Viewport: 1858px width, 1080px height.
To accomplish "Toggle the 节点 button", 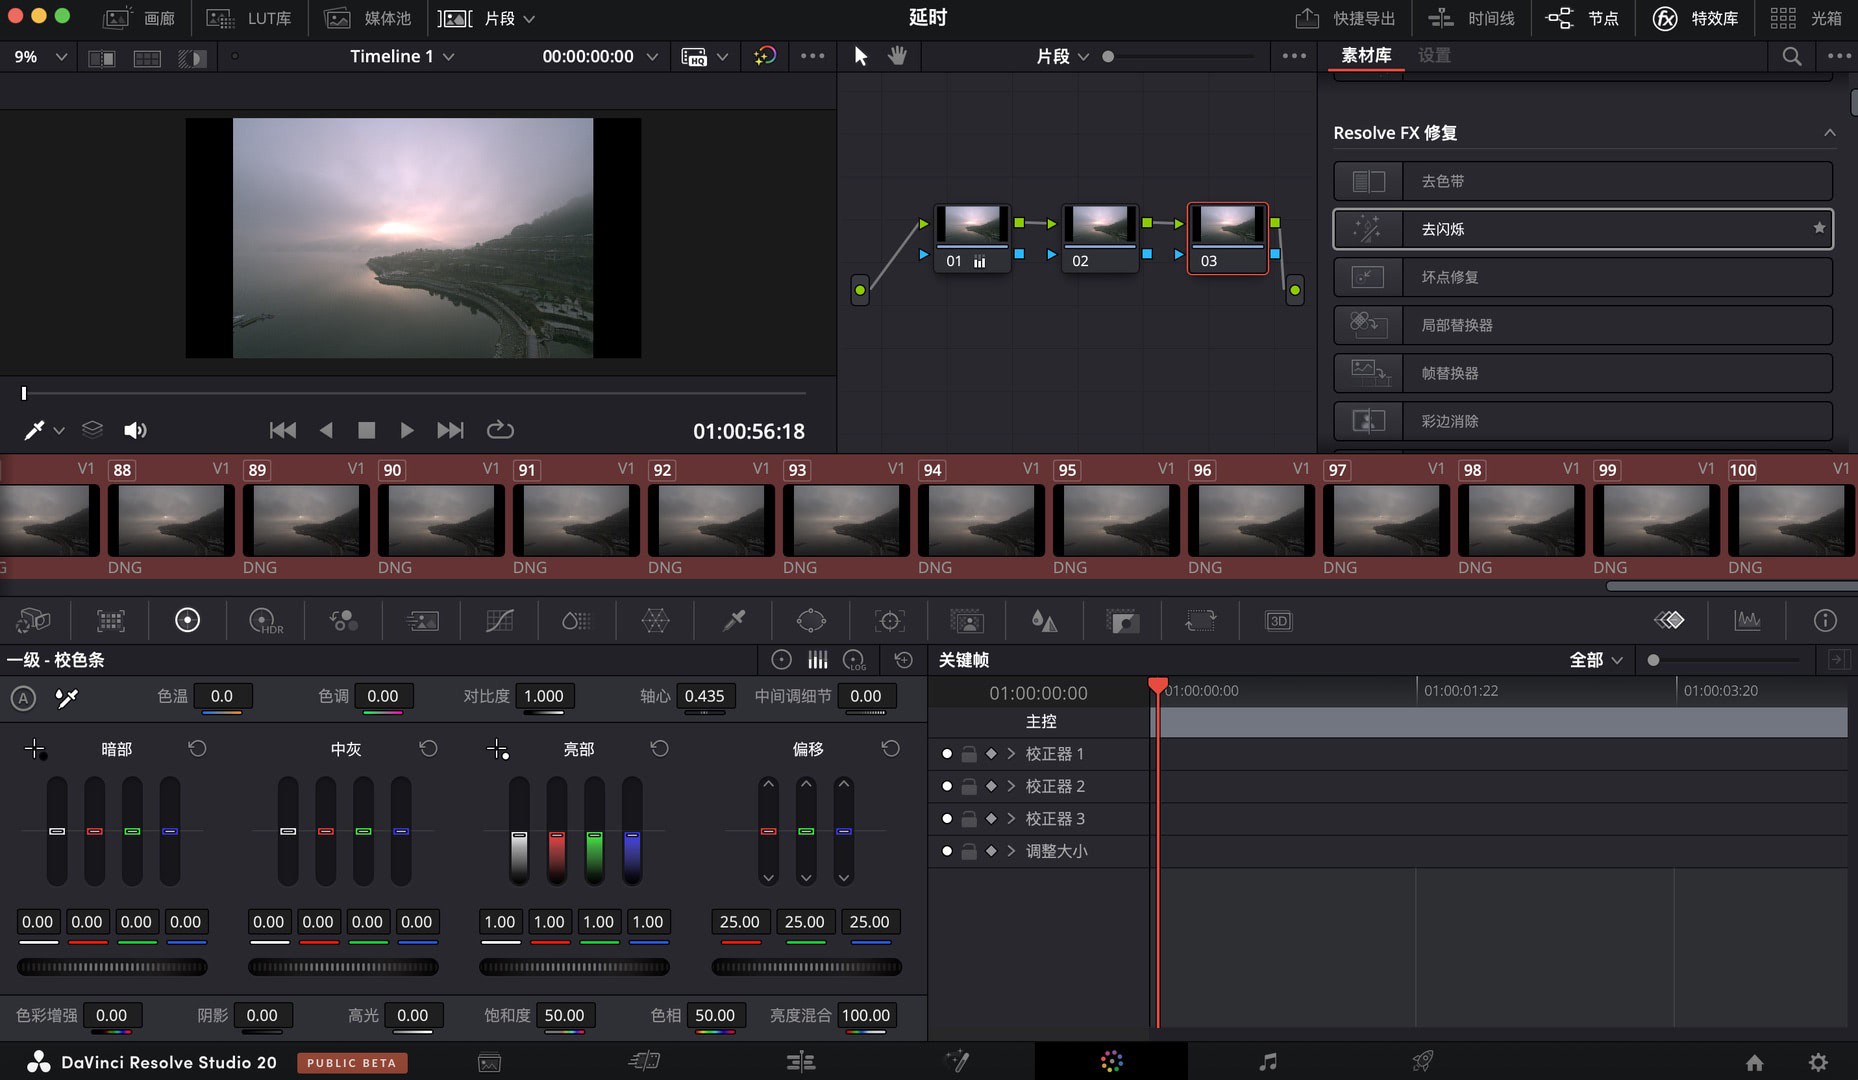I will pyautogui.click(x=1582, y=18).
